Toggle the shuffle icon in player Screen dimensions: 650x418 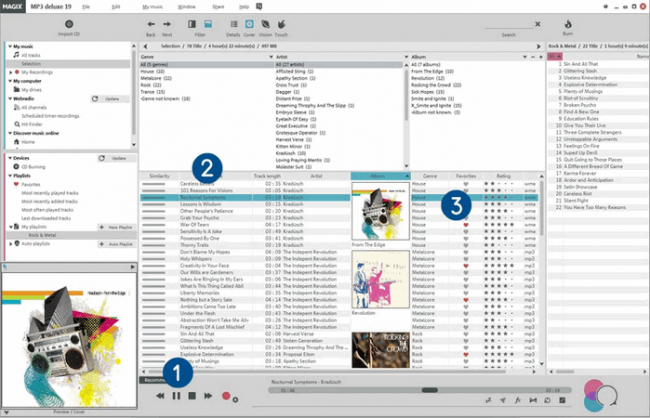click(x=488, y=400)
